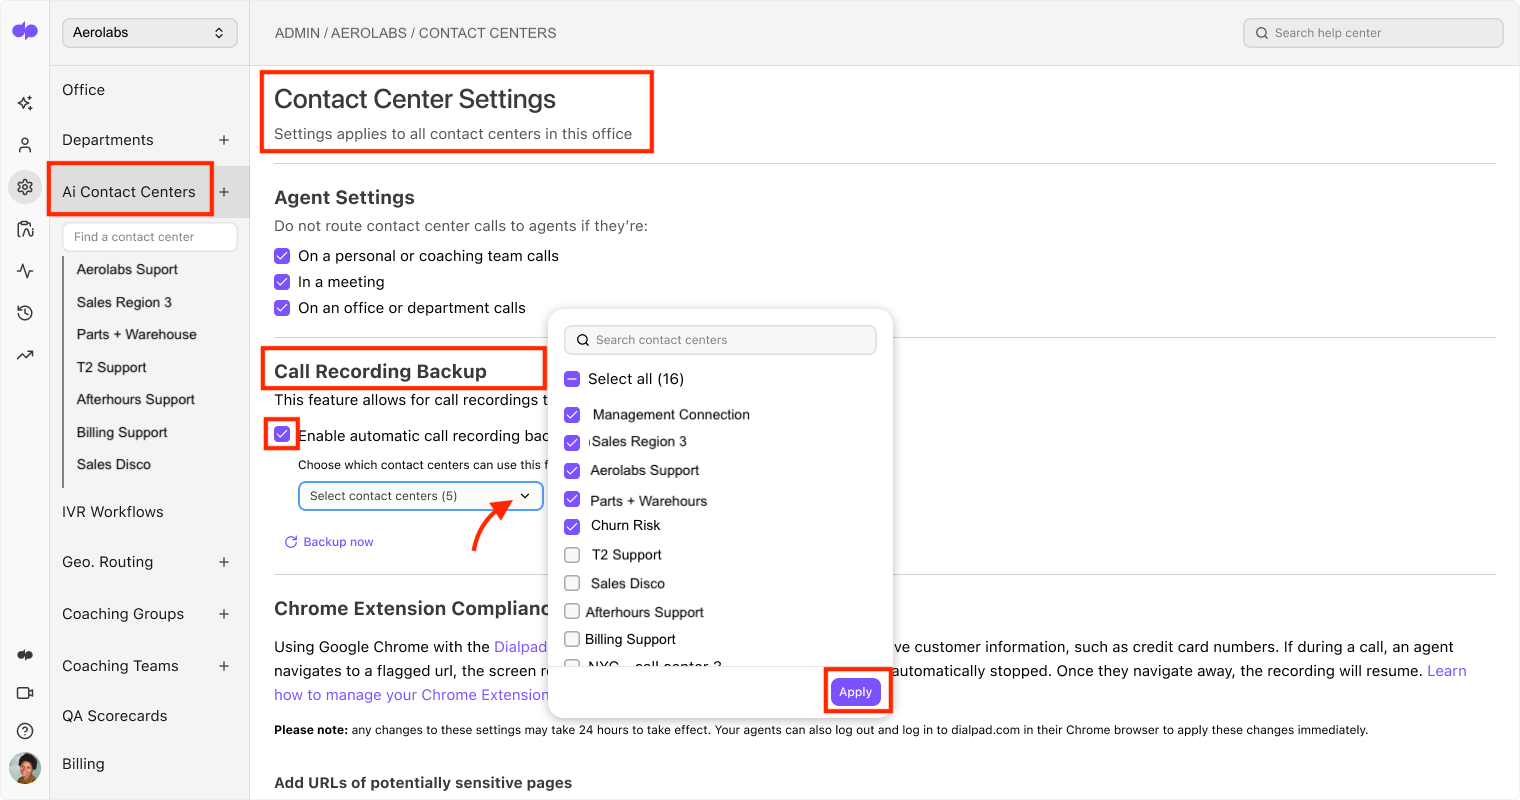This screenshot has height=800, width=1520.
Task: Click the Search contact centers field
Action: [x=720, y=340]
